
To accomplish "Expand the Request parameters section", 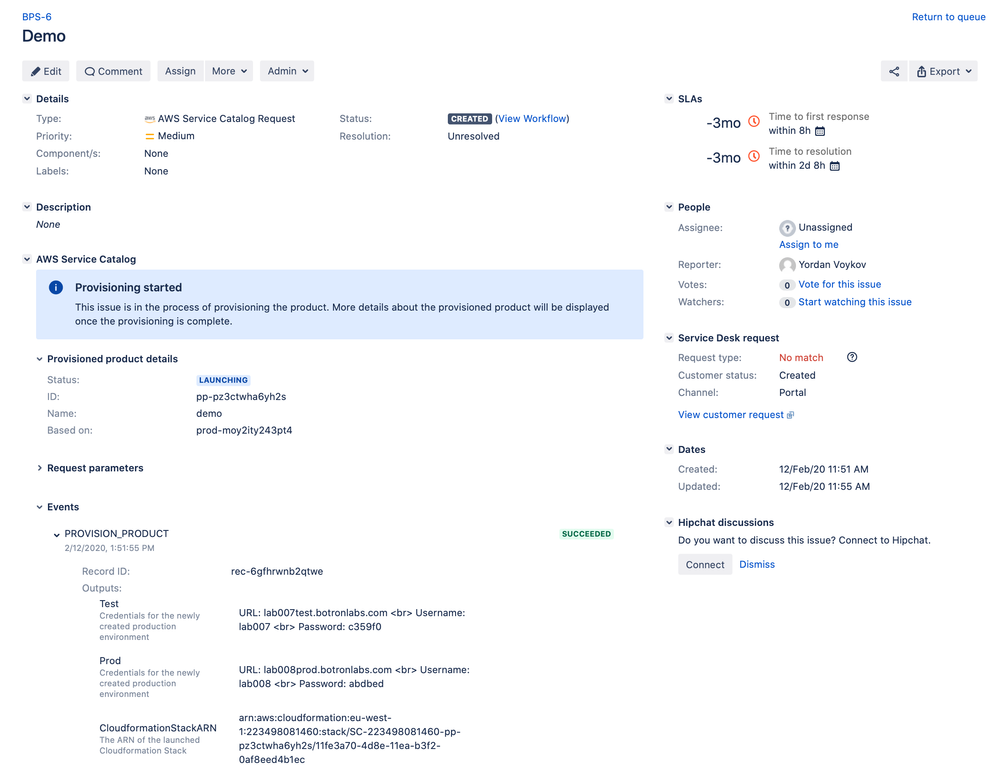I will 39,467.
